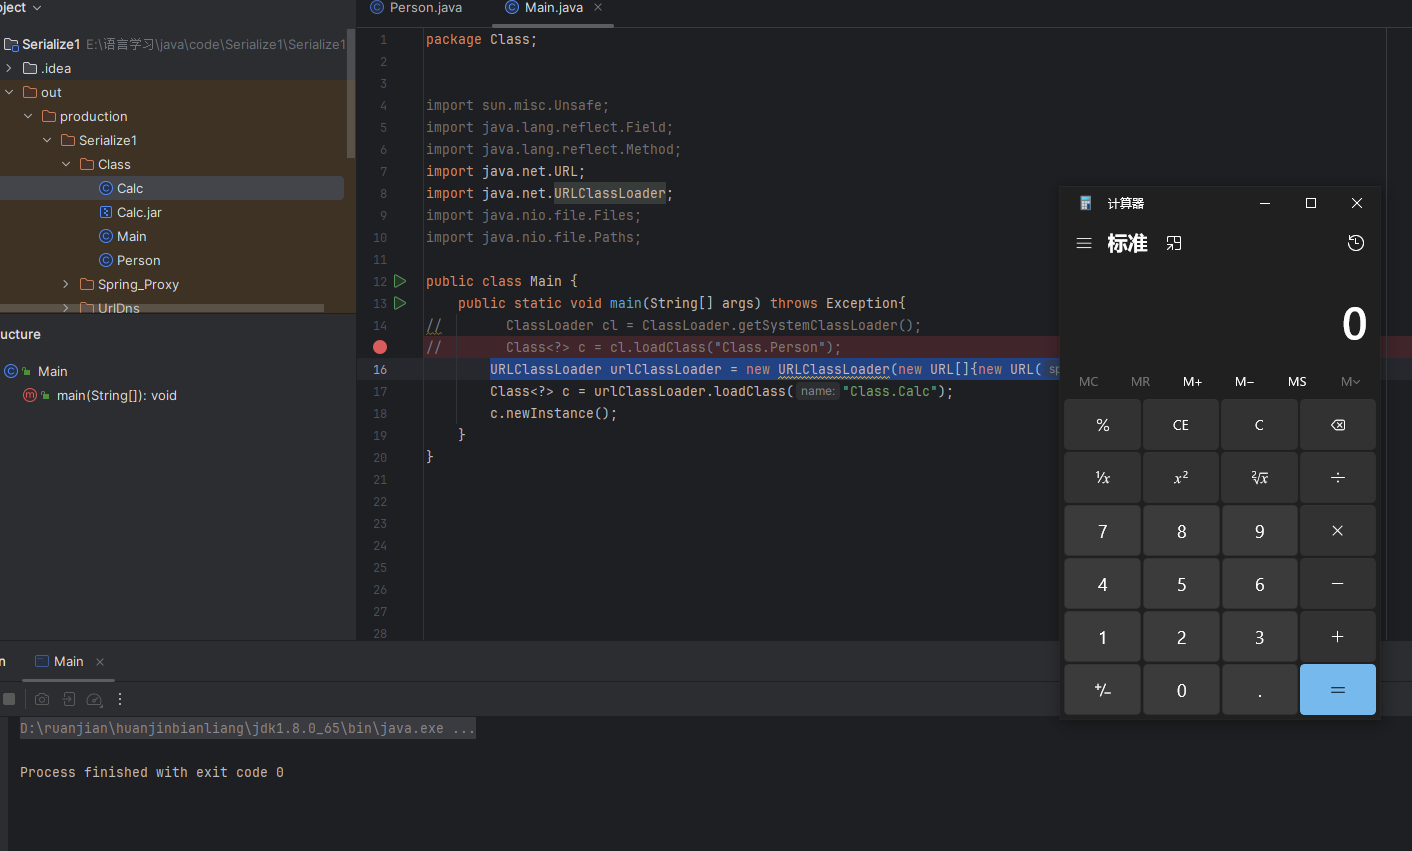Click the Calculator display value 0
The height and width of the screenshot is (851, 1412).
(x=1354, y=323)
